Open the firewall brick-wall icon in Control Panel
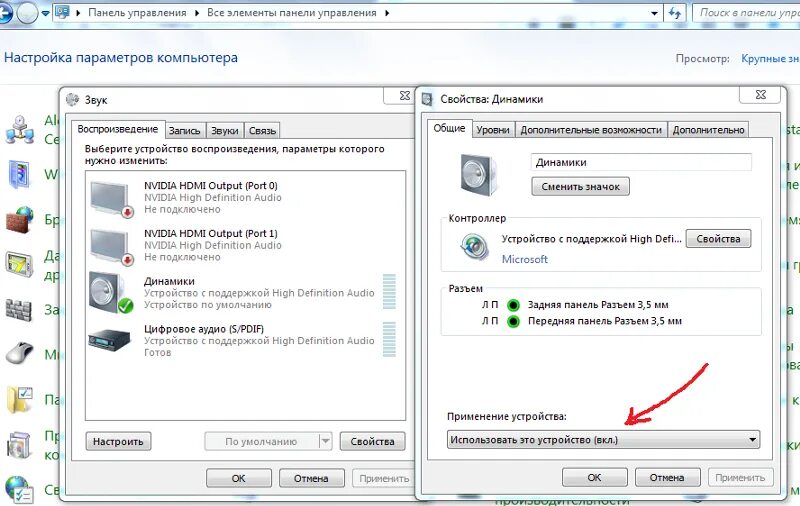This screenshot has height=506, width=800. (x=19, y=220)
